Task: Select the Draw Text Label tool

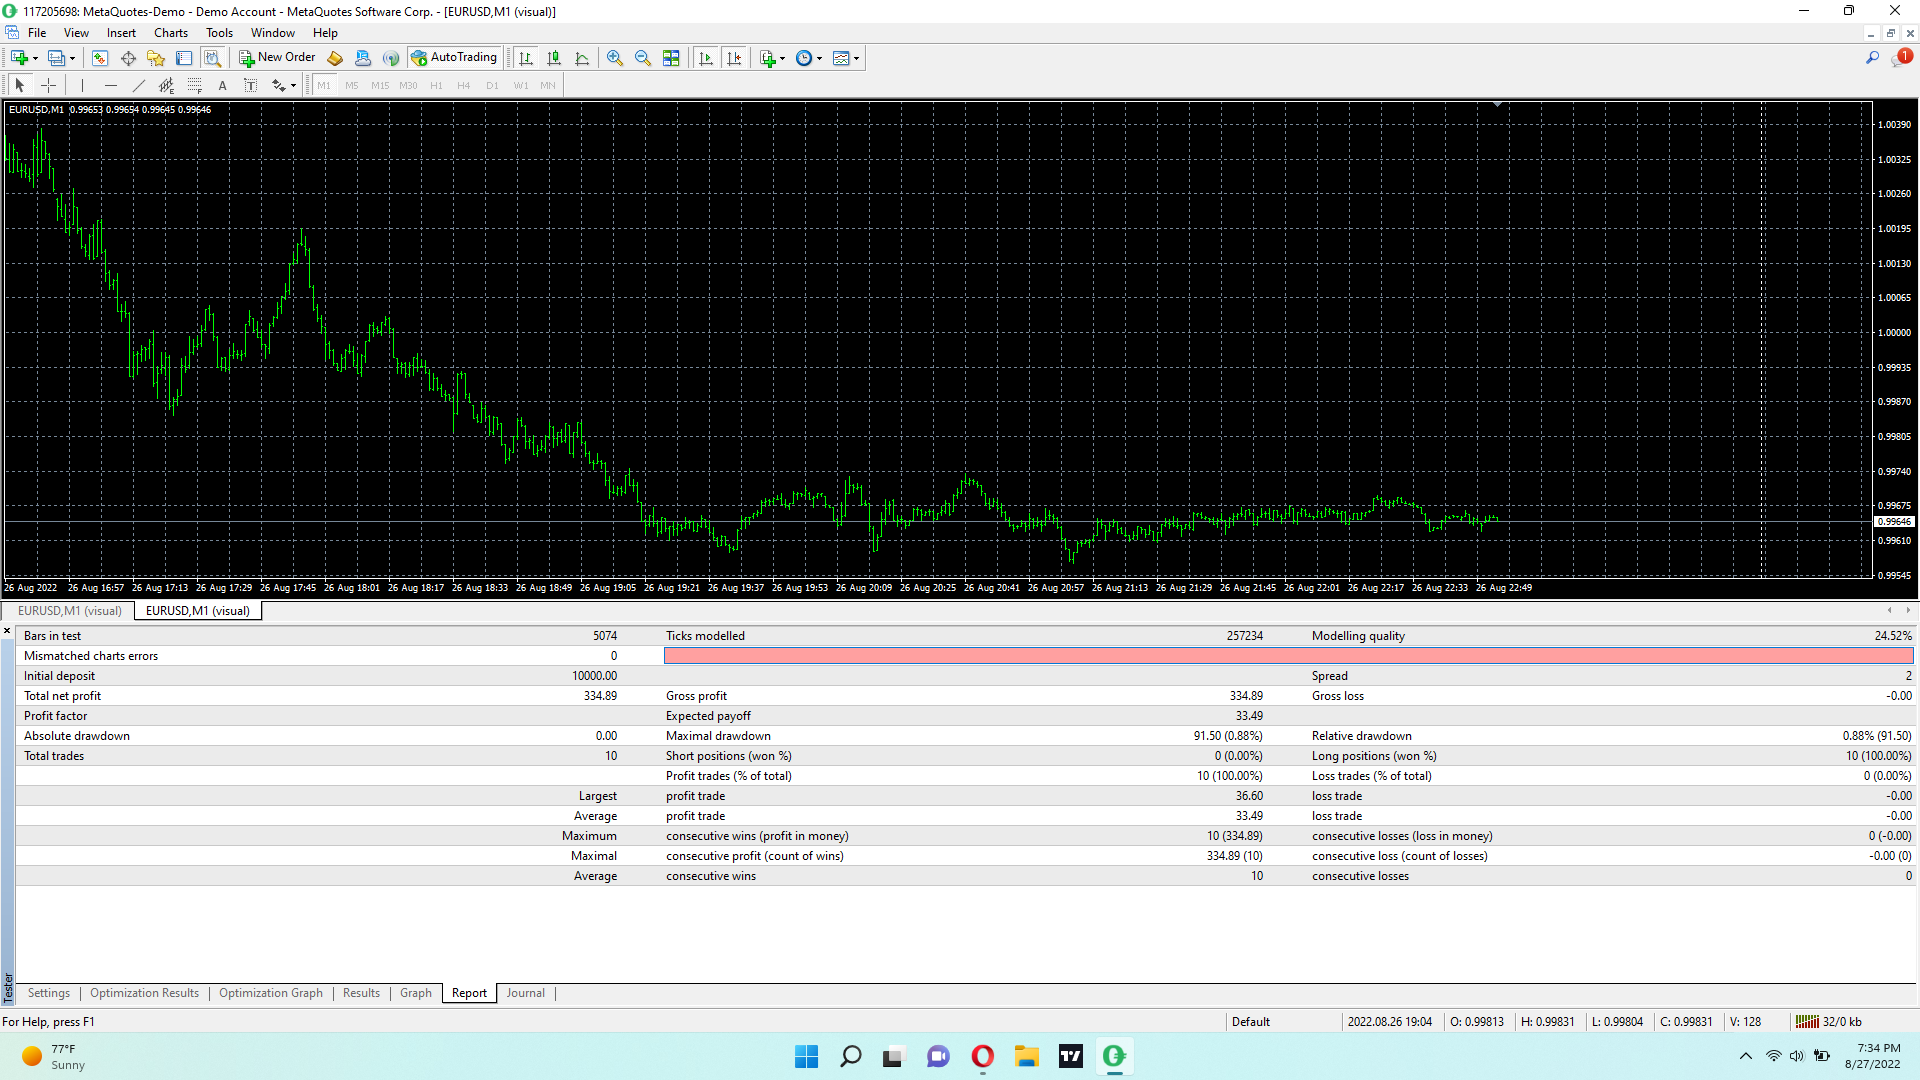Action: point(251,85)
